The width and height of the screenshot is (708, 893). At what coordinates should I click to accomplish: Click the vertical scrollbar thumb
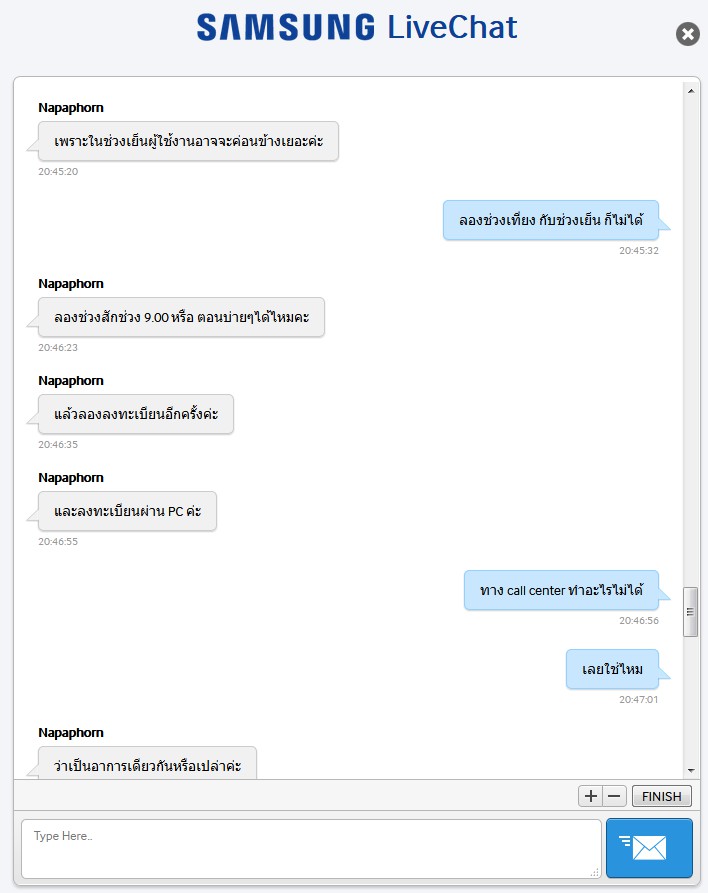(x=690, y=612)
